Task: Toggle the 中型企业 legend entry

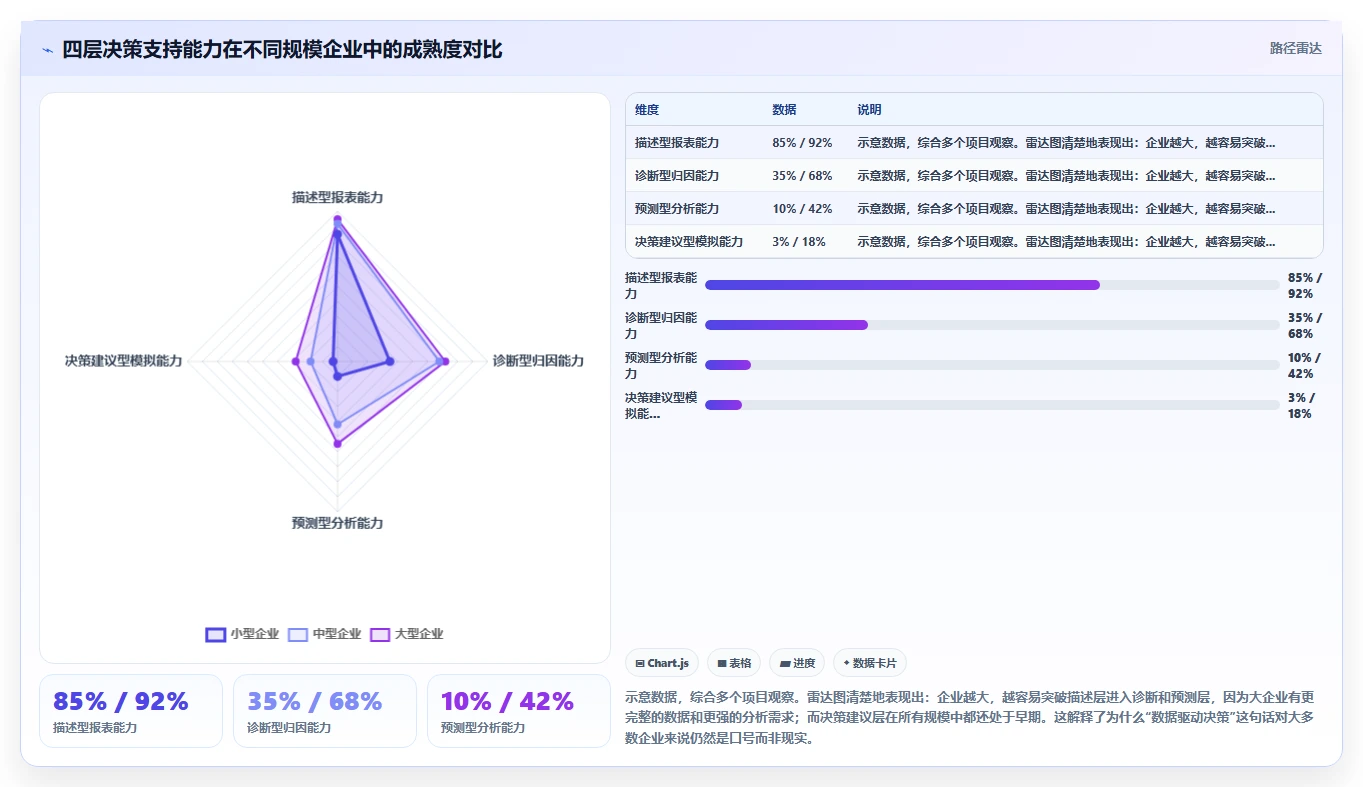Action: (324, 634)
